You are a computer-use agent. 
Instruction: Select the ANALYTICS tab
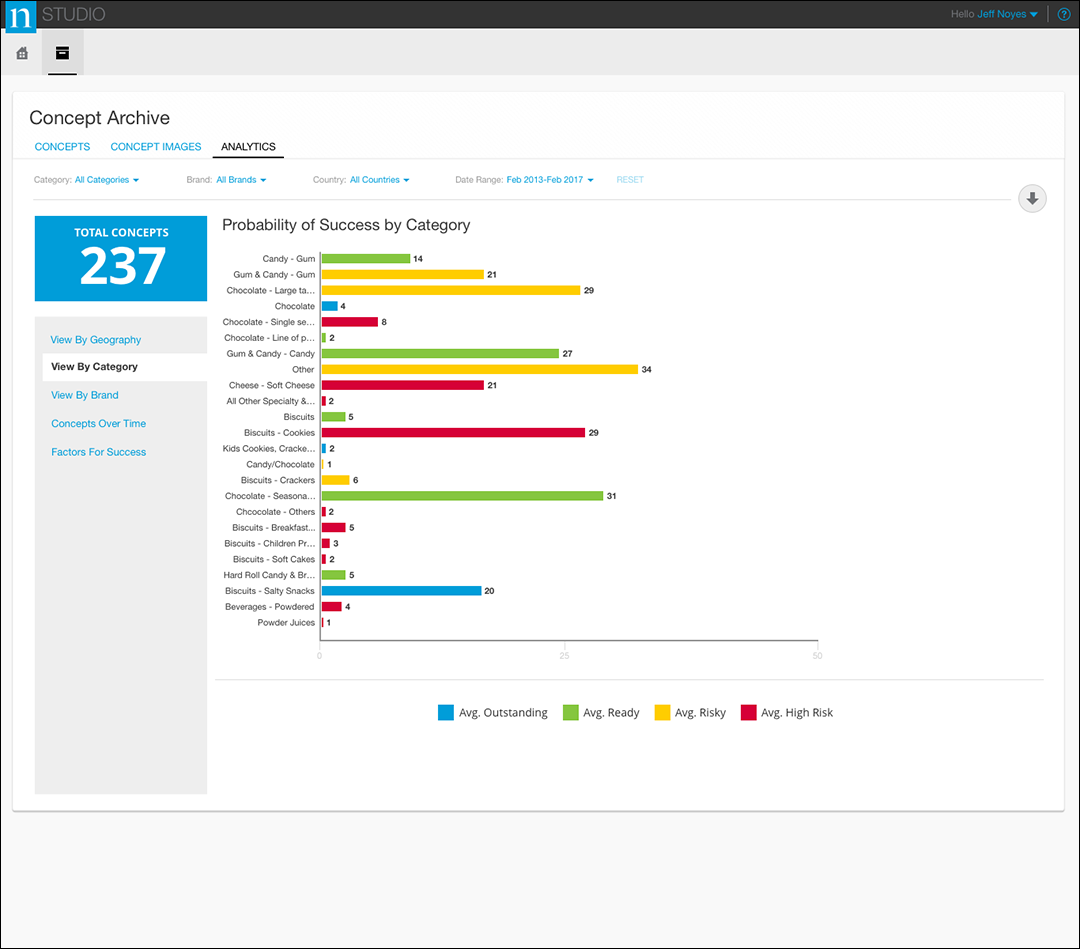[x=248, y=147]
